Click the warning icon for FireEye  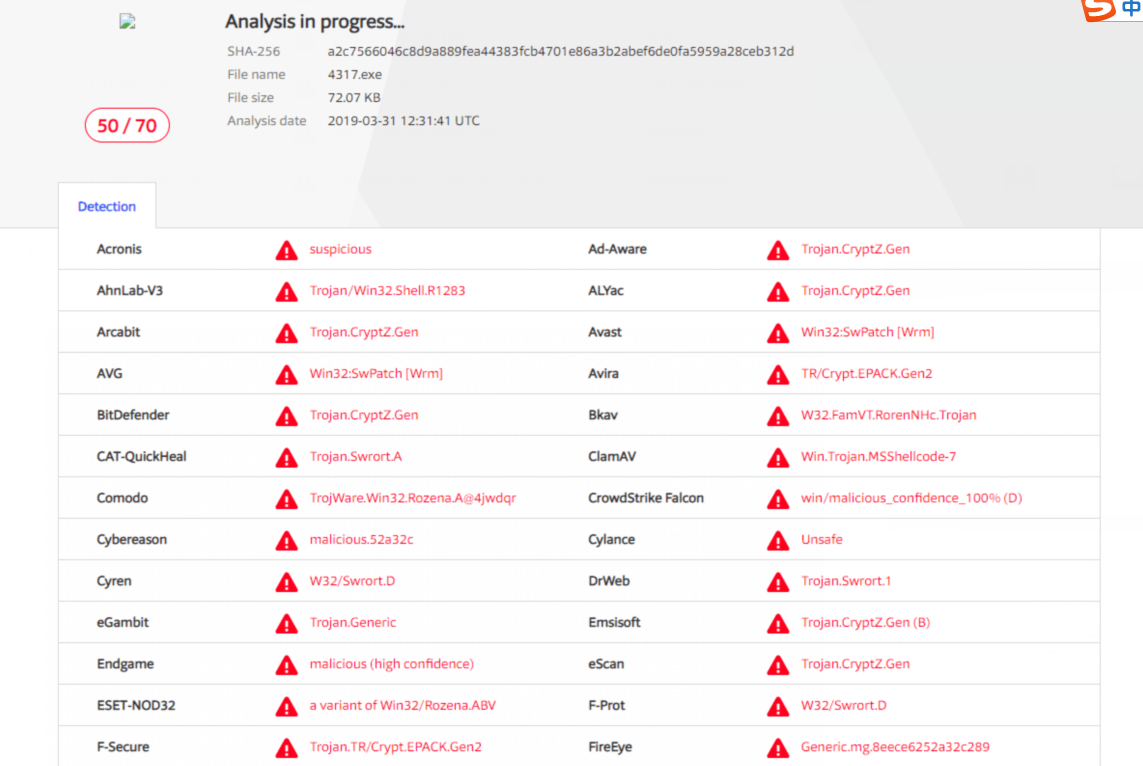778,749
